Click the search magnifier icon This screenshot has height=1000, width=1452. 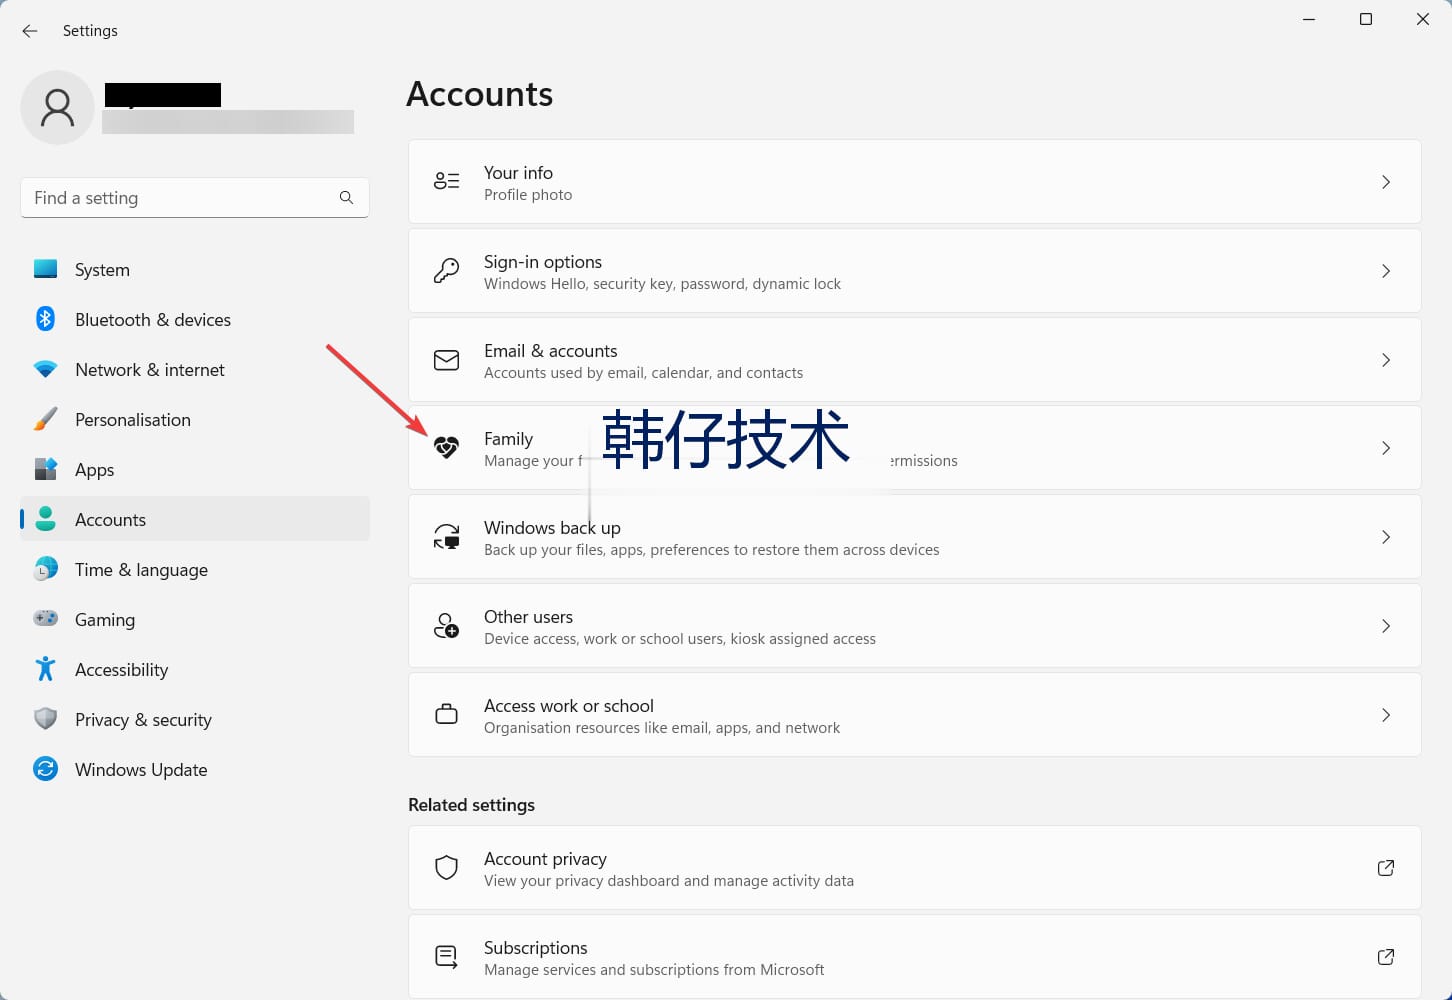click(346, 198)
